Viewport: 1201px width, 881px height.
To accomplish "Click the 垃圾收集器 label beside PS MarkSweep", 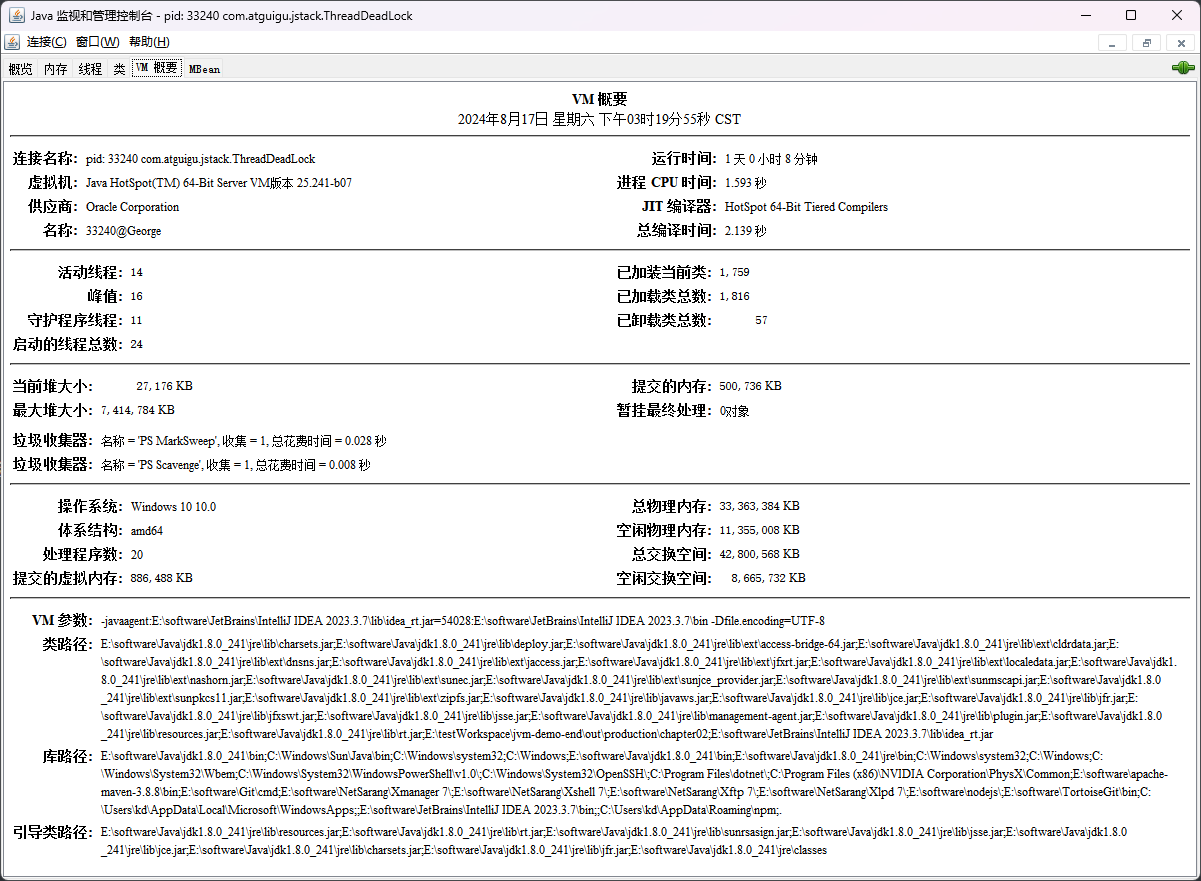I will pyautogui.click(x=54, y=441).
